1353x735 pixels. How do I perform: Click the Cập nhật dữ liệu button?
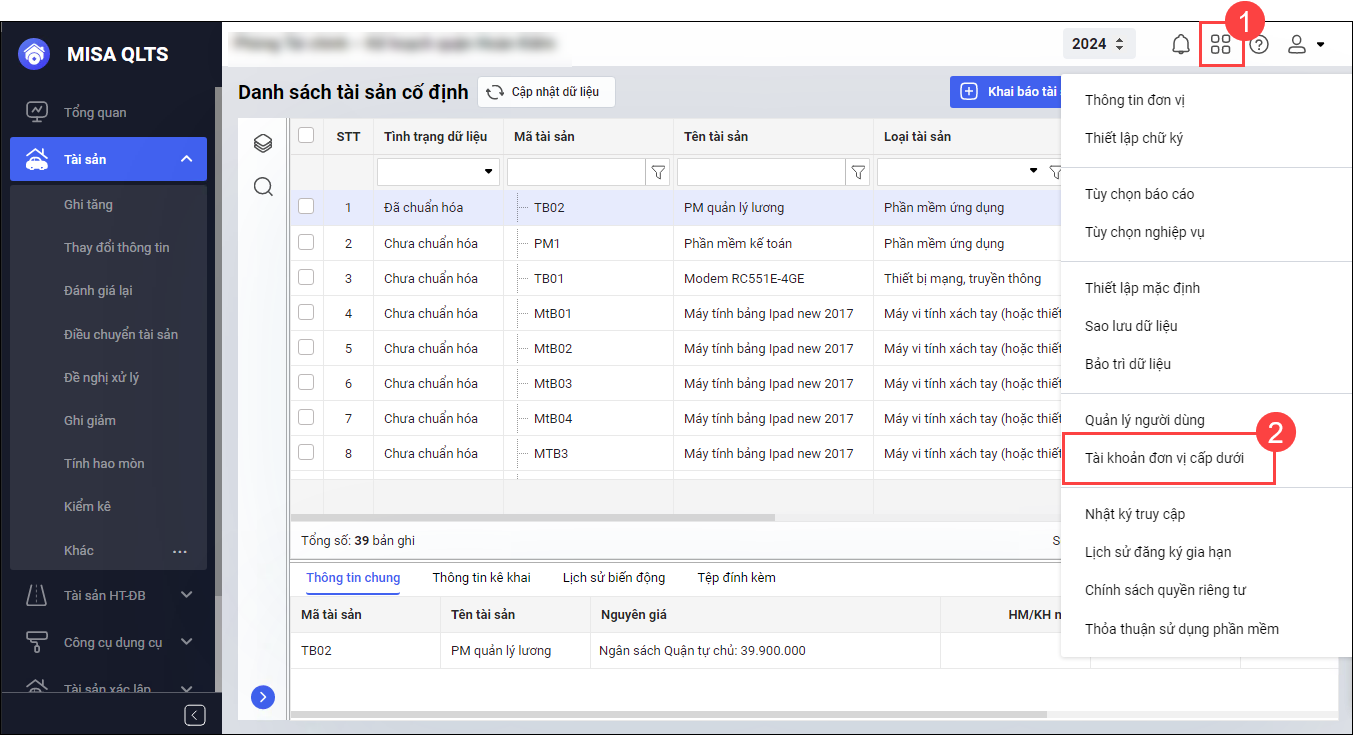coord(546,92)
